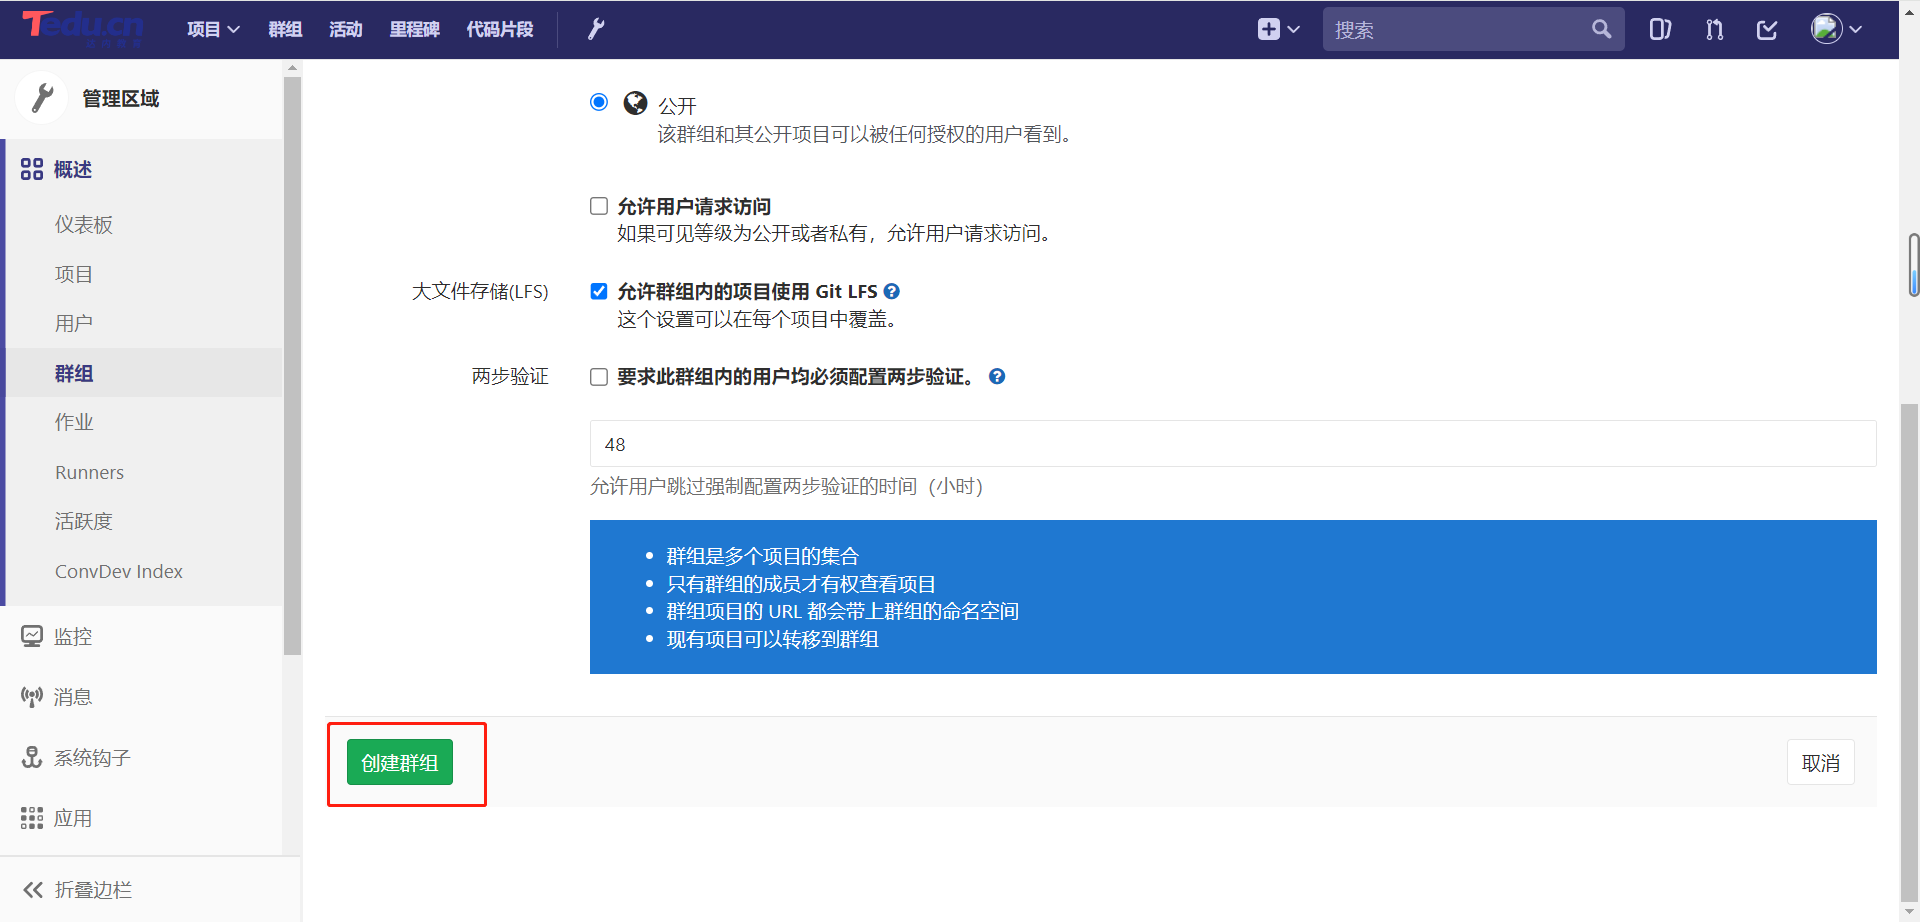The image size is (1920, 922).
Task: Click the wrench icon beside 管理区域
Action: pyautogui.click(x=42, y=98)
